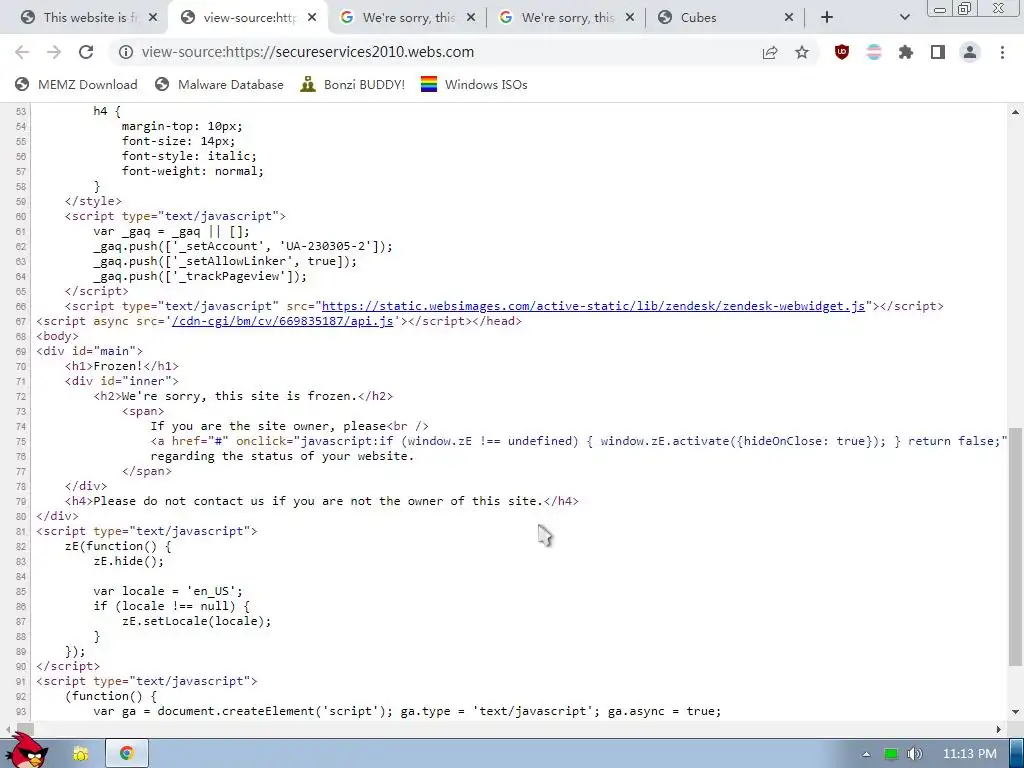Viewport: 1024px width, 768px height.
Task: Click the 'UA-230305-2' setAccount line
Action: click(243, 246)
